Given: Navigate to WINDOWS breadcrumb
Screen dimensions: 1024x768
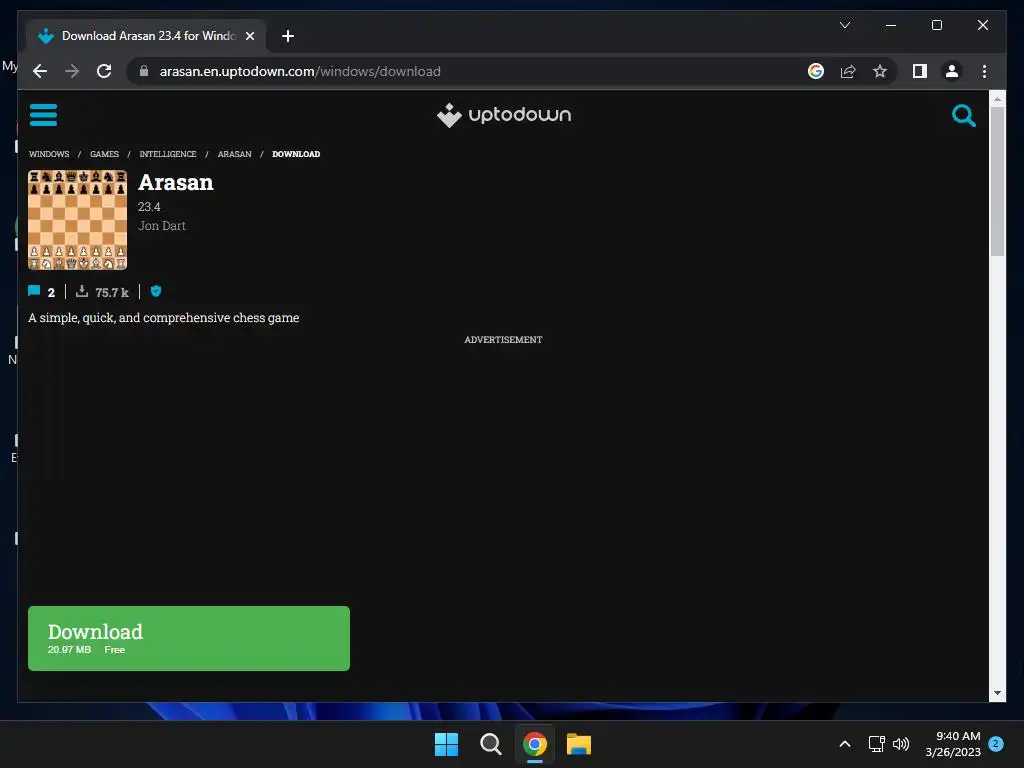Looking at the screenshot, I should tap(49, 154).
